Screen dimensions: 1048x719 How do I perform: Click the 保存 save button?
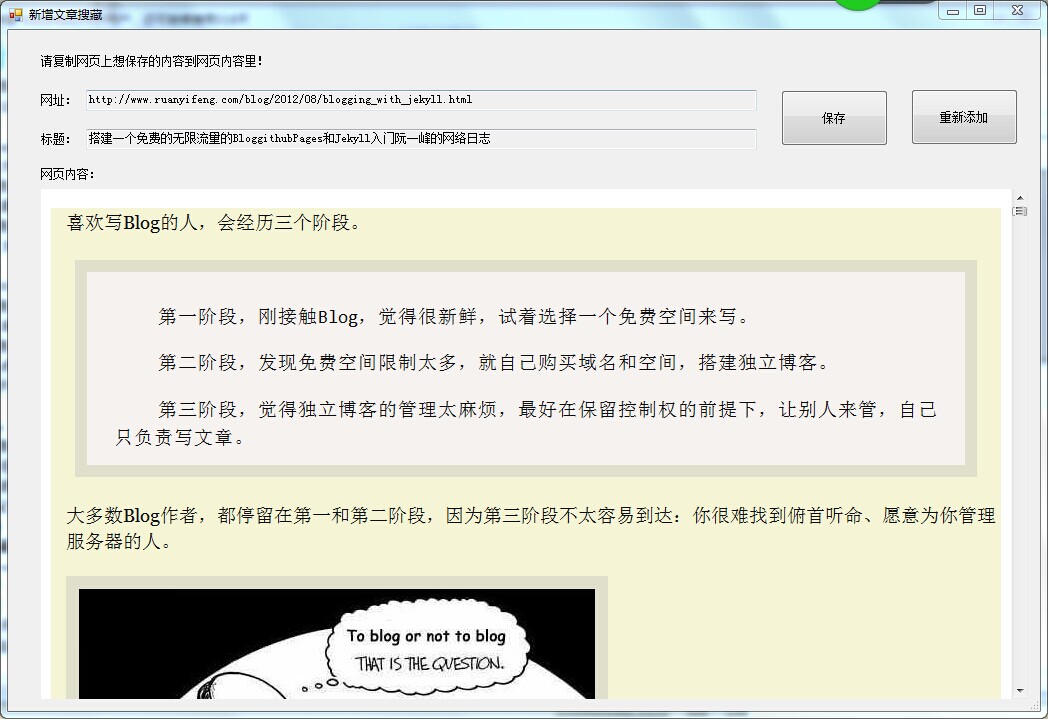coord(834,118)
